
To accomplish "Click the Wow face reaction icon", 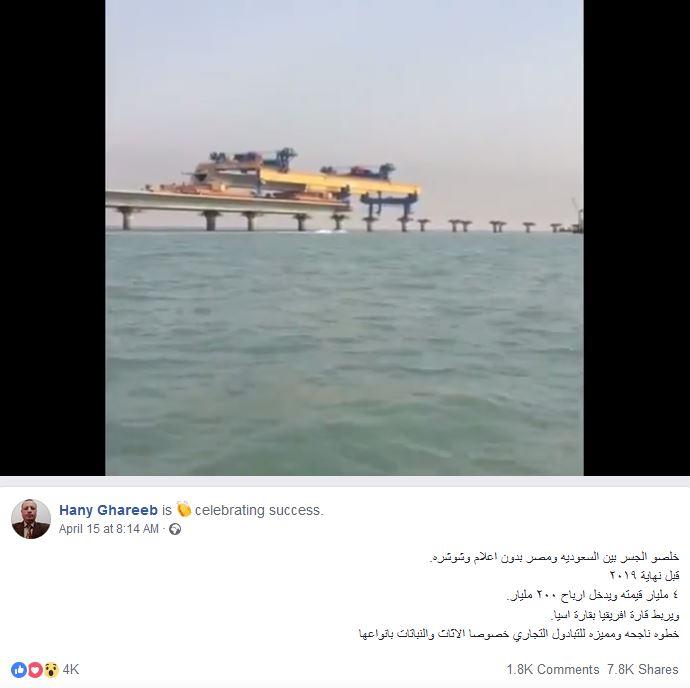I will (51, 670).
